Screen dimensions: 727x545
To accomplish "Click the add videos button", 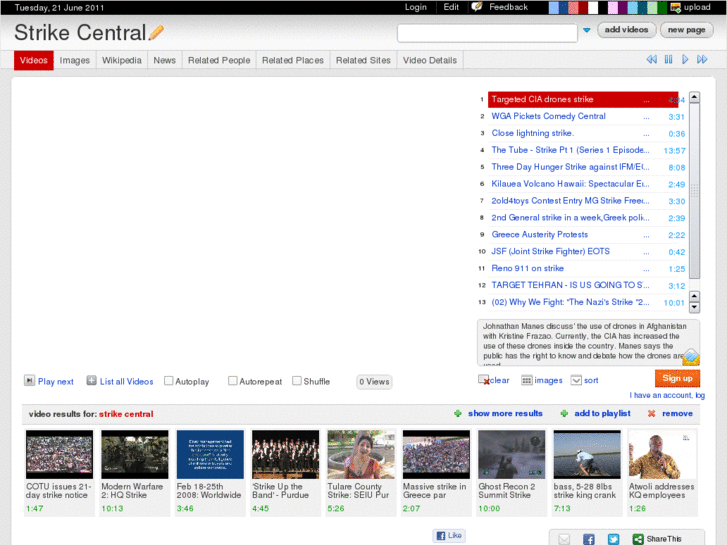I will click(x=626, y=30).
